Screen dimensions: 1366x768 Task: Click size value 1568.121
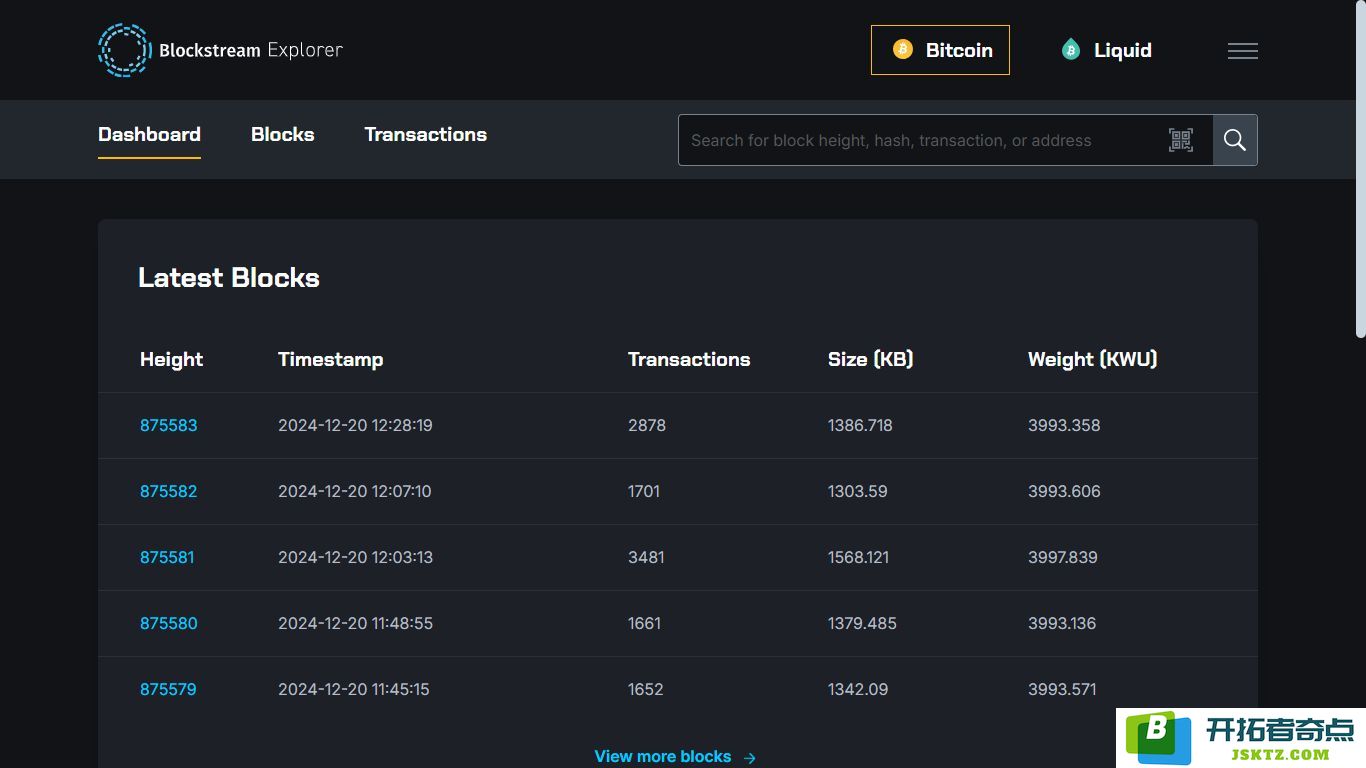click(x=858, y=557)
